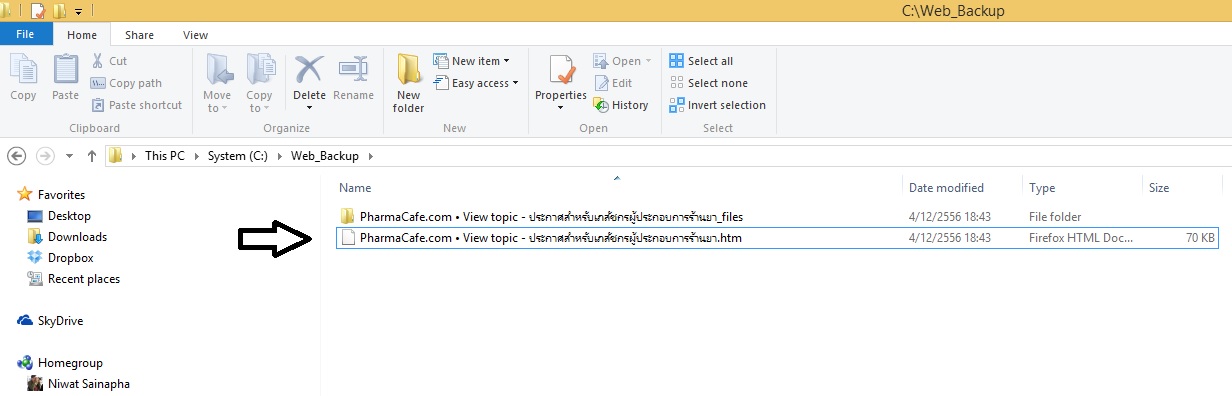Expand the Move to dropdown
Image resolution: width=1232 pixels, height=396 pixels.
pyautogui.click(x=217, y=83)
